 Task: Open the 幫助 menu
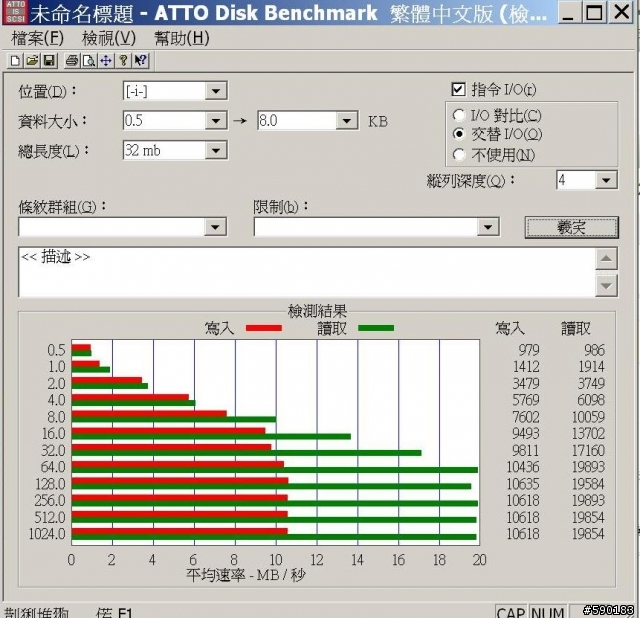[182, 39]
